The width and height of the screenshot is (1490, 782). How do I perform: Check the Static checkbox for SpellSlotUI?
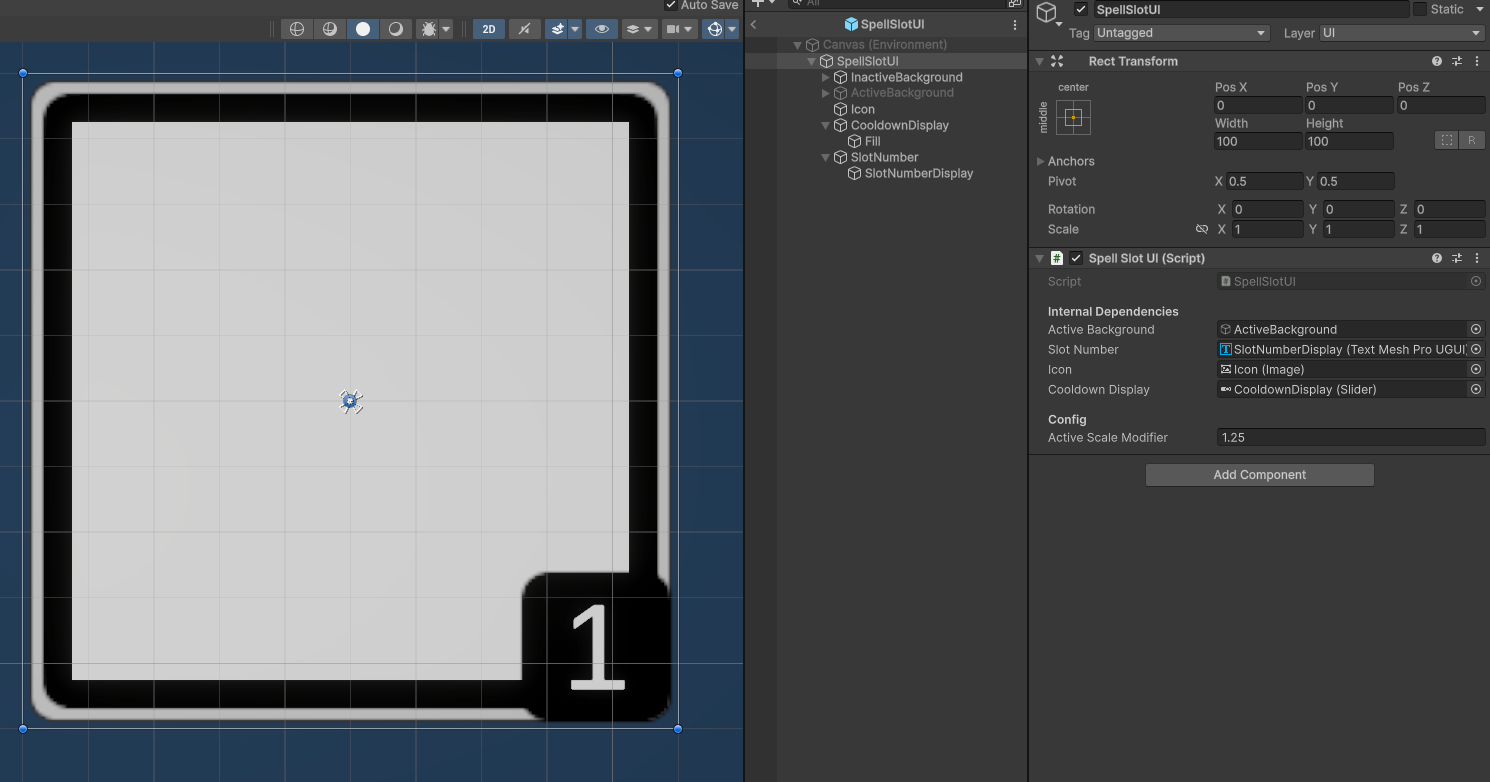[1418, 9]
